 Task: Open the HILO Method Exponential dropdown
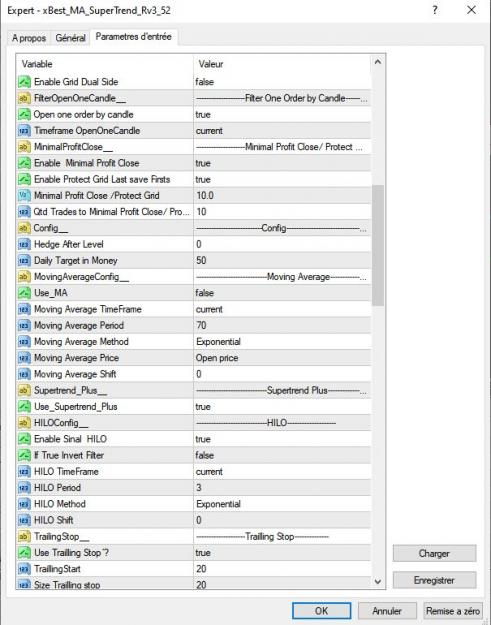[282, 504]
